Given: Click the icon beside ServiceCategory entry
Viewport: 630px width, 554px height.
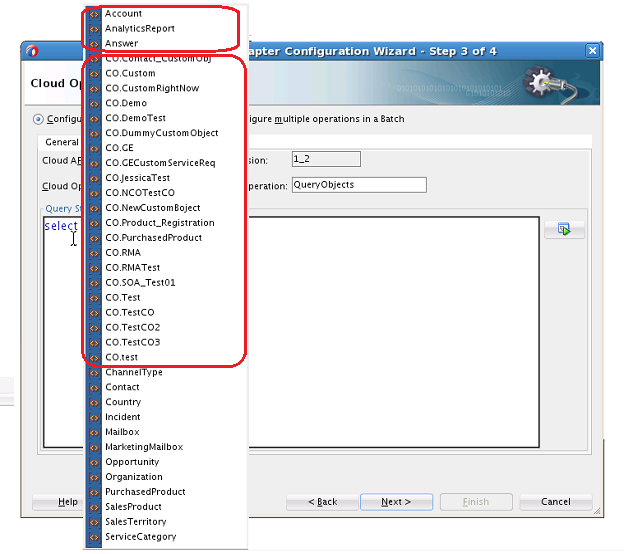Looking at the screenshot, I should point(94,537).
